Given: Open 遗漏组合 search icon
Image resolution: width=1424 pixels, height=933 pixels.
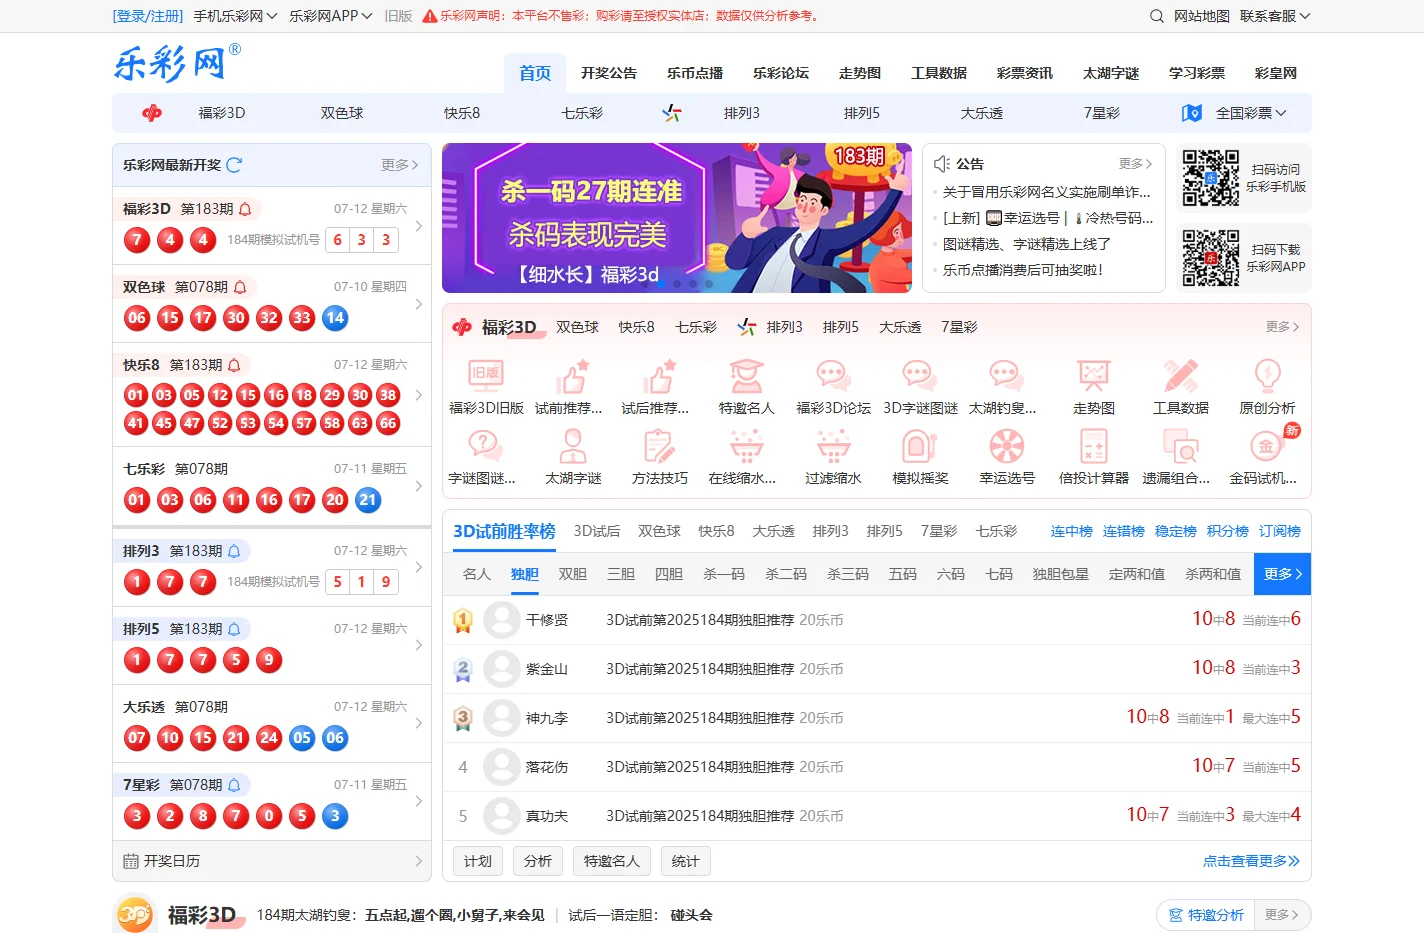Looking at the screenshot, I should (x=1181, y=446).
